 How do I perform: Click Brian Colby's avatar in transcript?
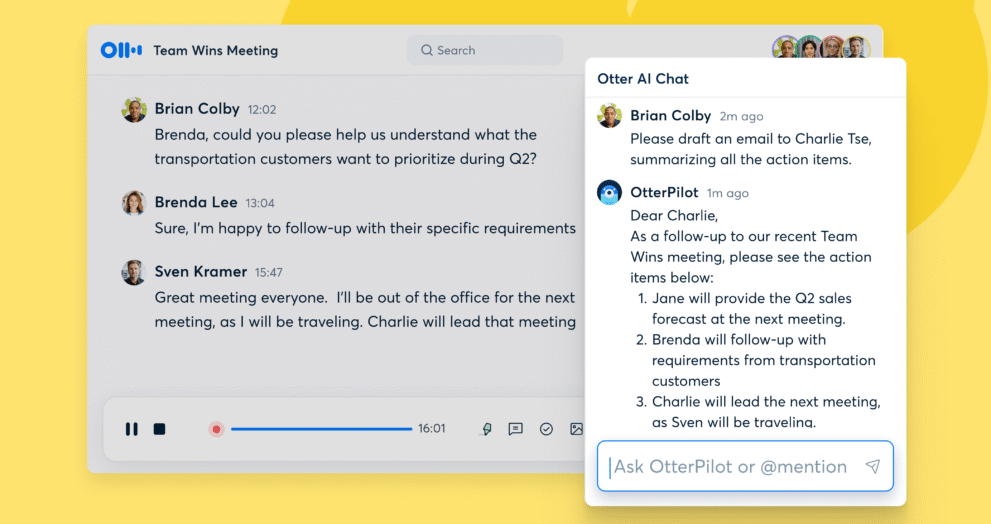134,109
